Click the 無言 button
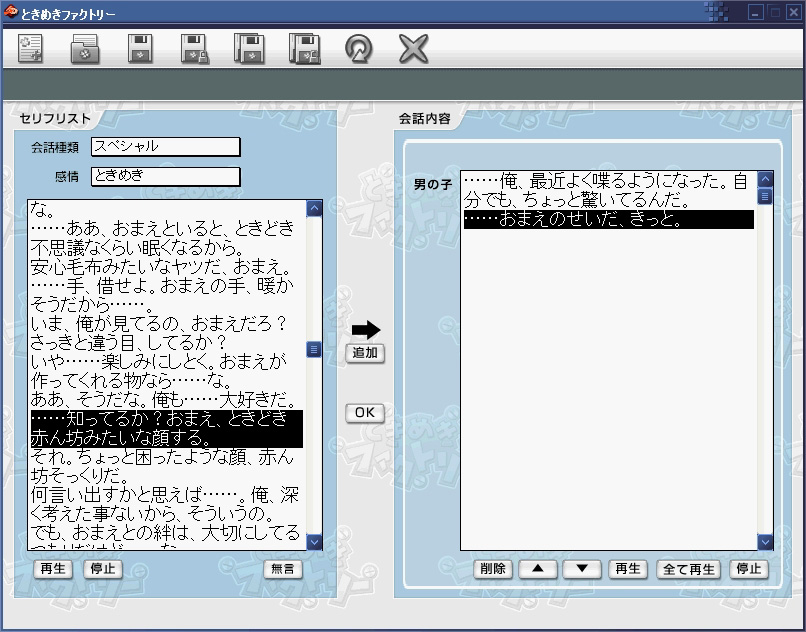The width and height of the screenshot is (806, 632). [283, 569]
